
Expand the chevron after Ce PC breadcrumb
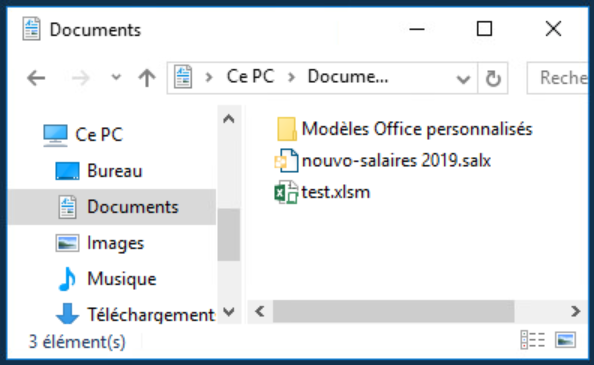[x=291, y=78]
